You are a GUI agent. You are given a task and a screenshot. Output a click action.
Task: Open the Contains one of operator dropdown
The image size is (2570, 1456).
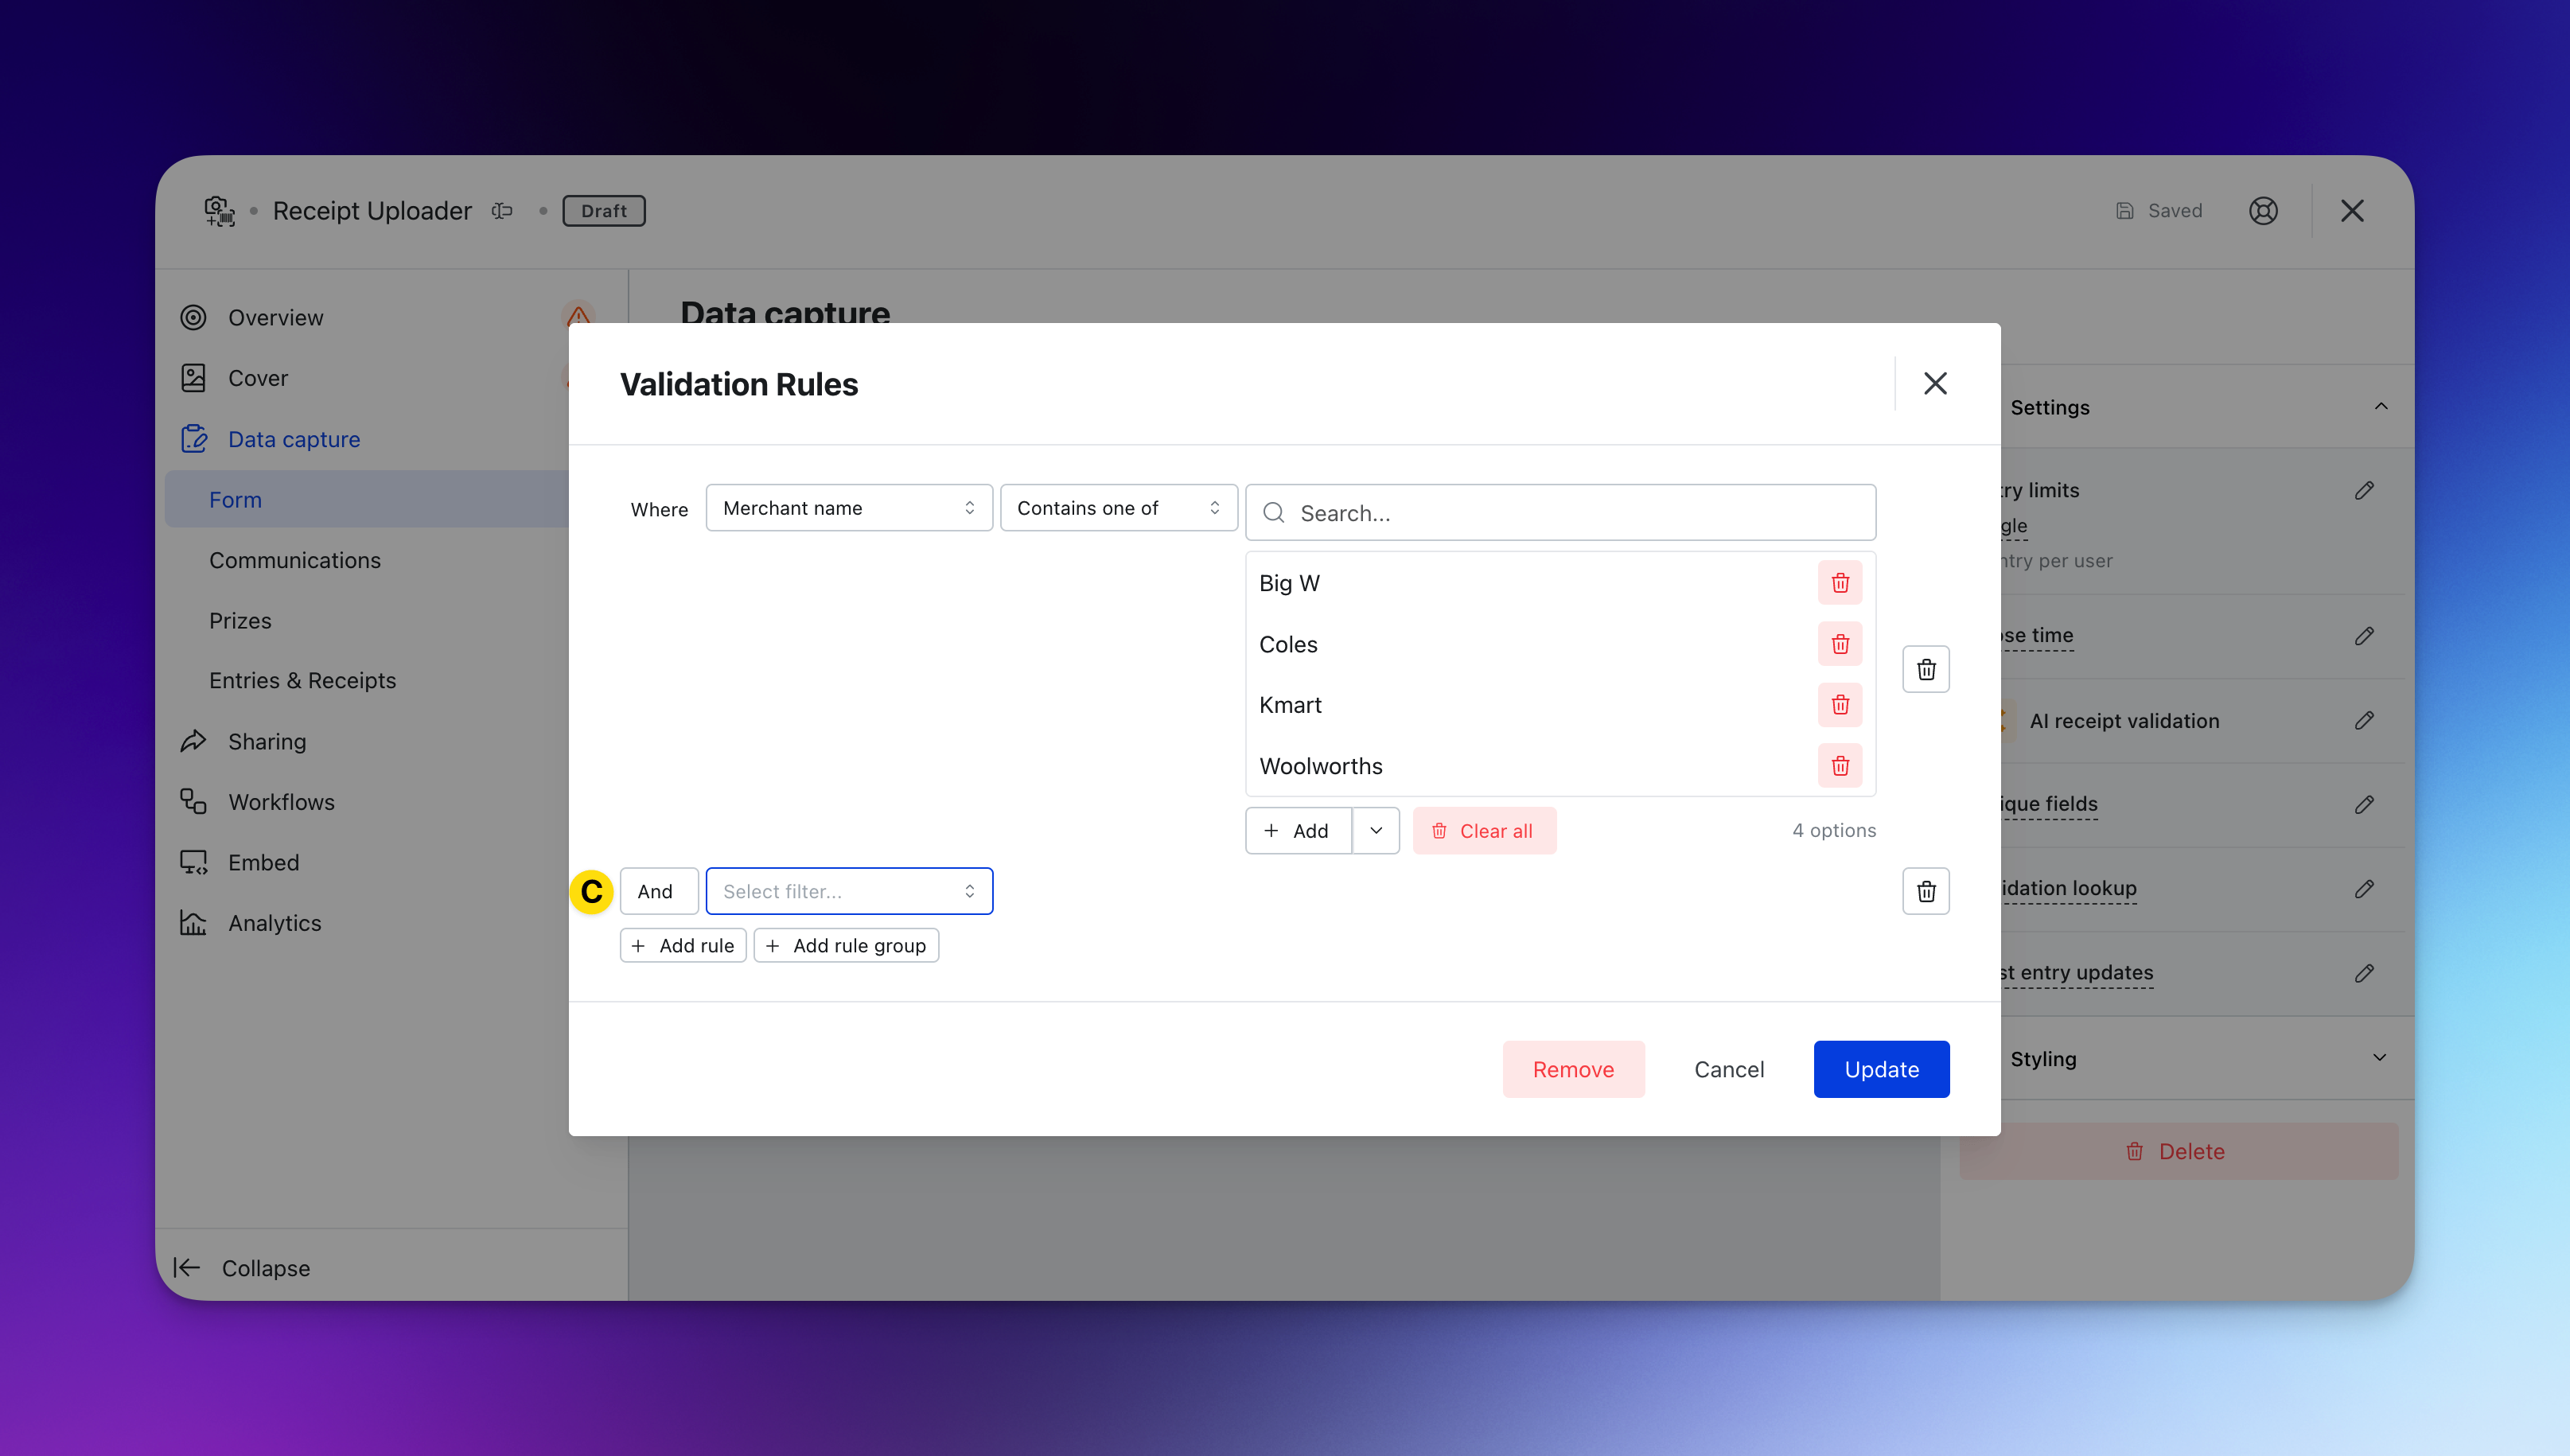1118,508
